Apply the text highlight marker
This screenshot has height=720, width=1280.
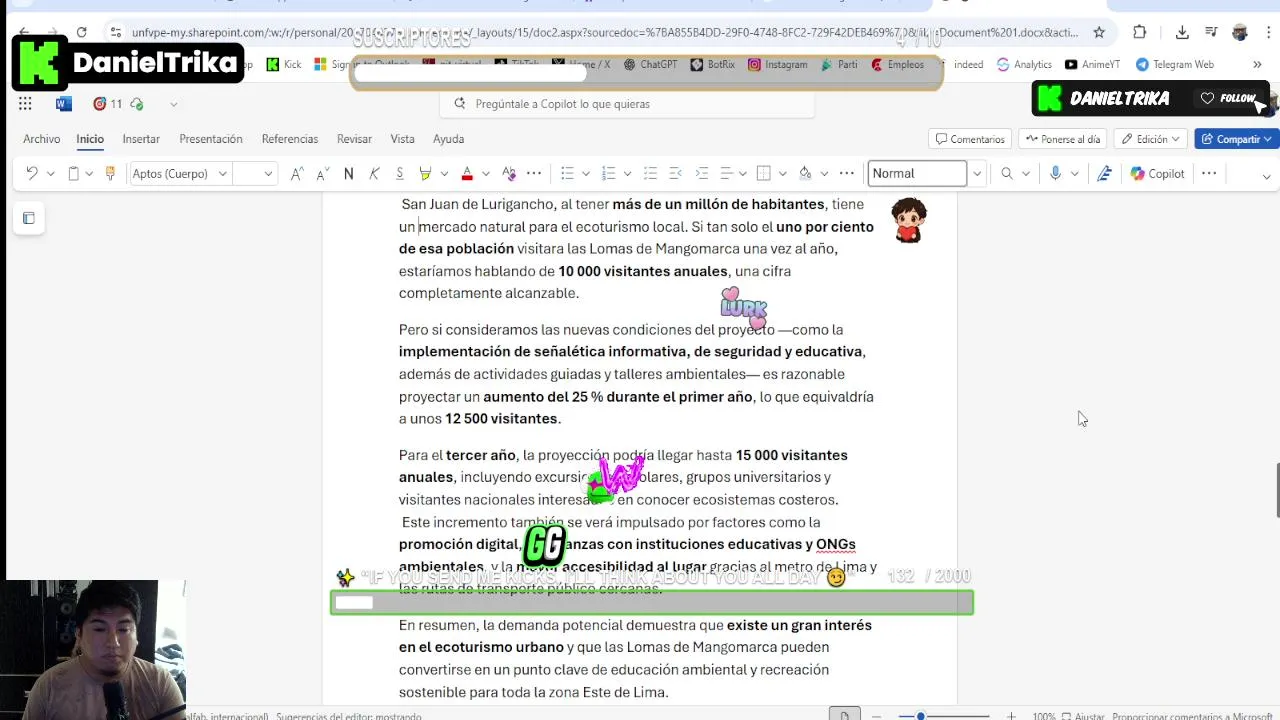click(425, 174)
